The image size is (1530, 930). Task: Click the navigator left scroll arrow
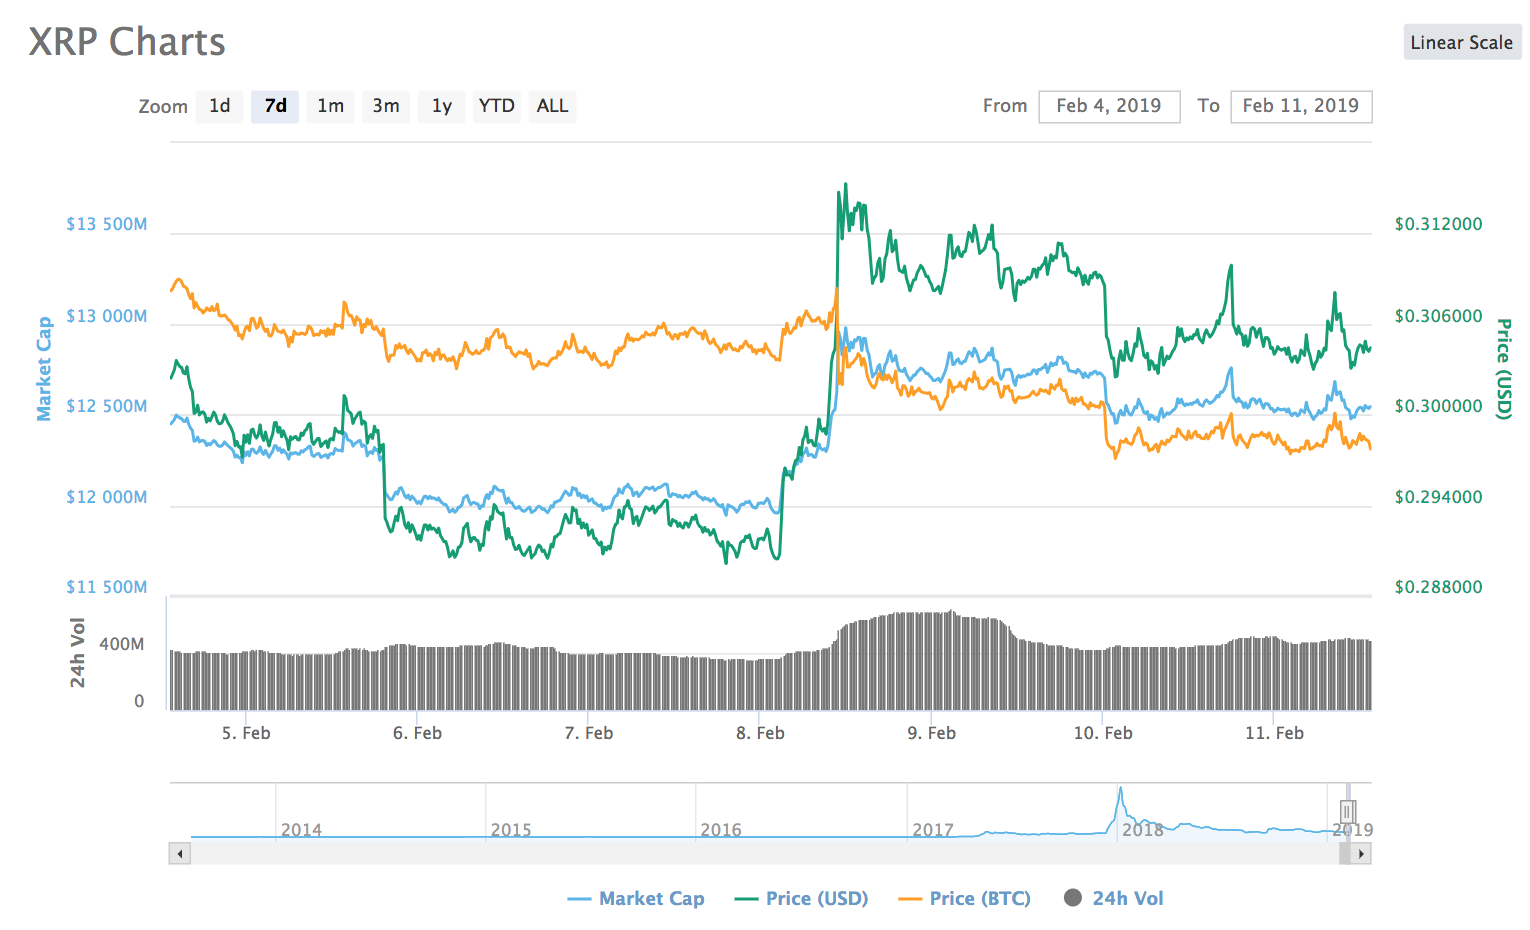pyautogui.click(x=180, y=854)
